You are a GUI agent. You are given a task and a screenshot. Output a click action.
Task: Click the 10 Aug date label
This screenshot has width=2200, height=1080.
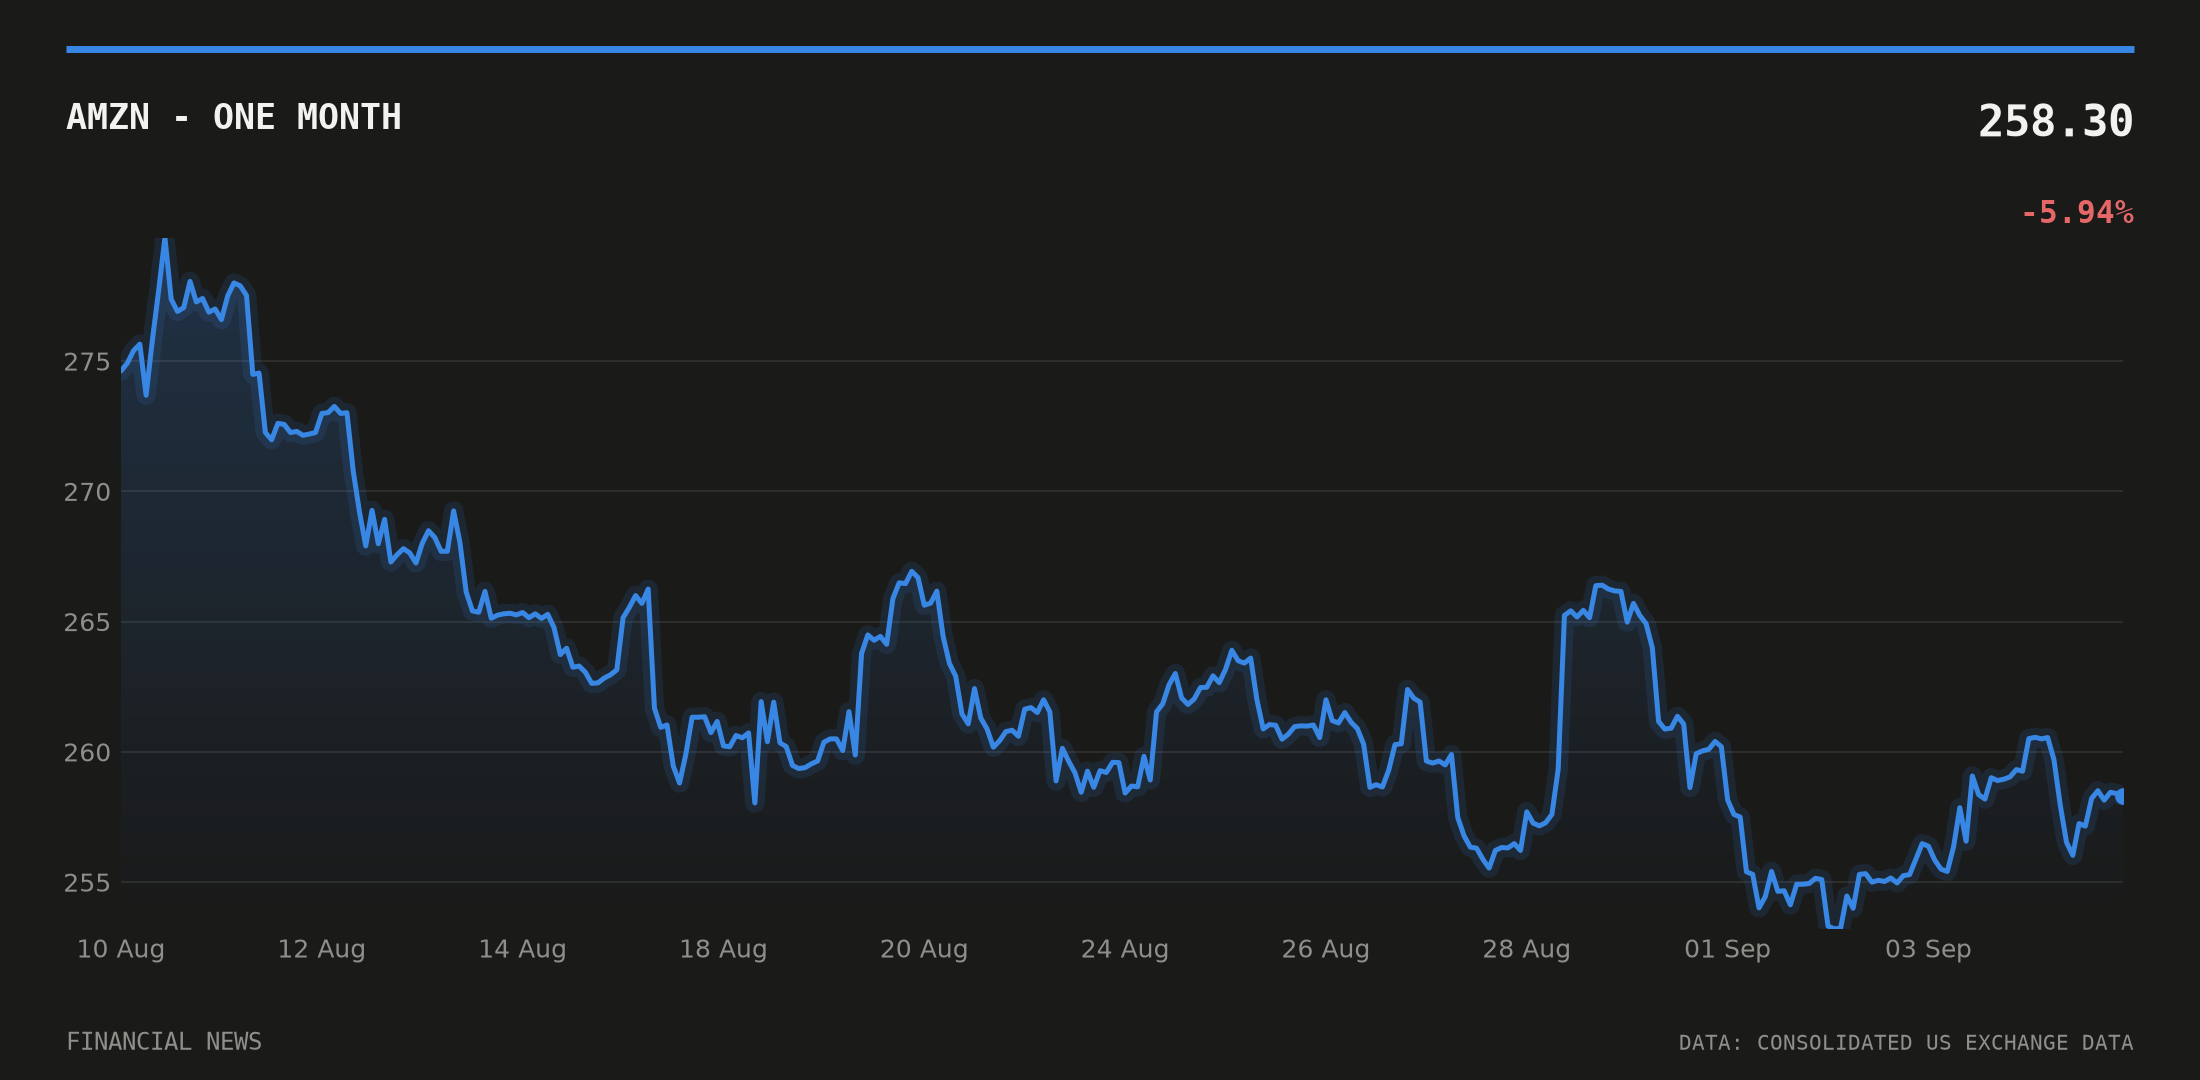pyautogui.click(x=121, y=949)
